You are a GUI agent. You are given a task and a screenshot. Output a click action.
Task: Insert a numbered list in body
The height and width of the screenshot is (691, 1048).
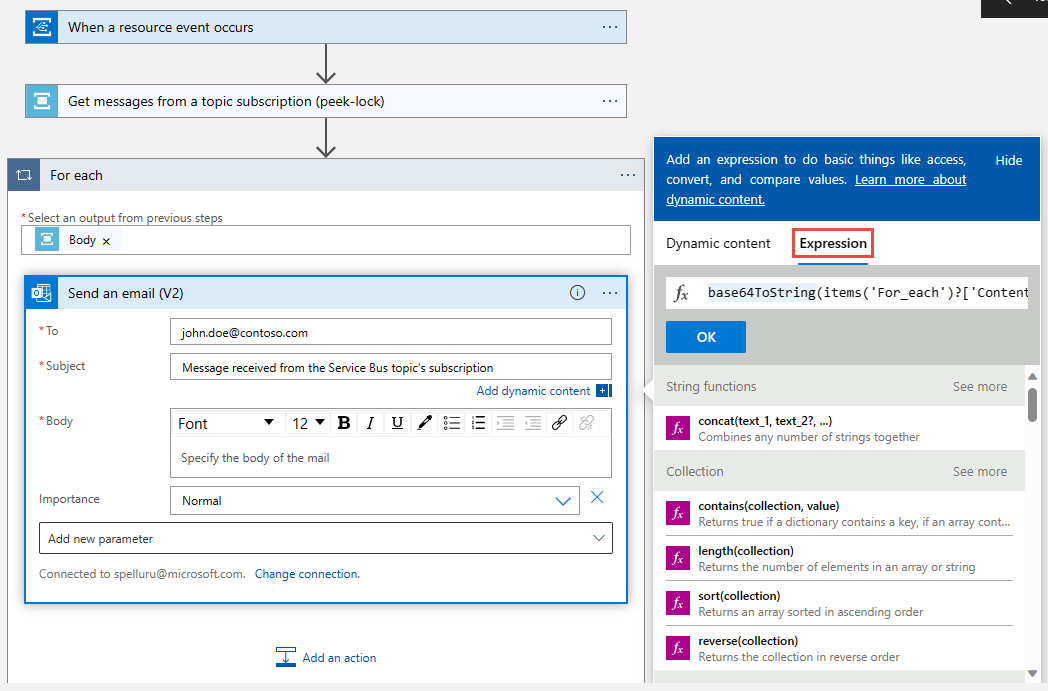point(479,423)
